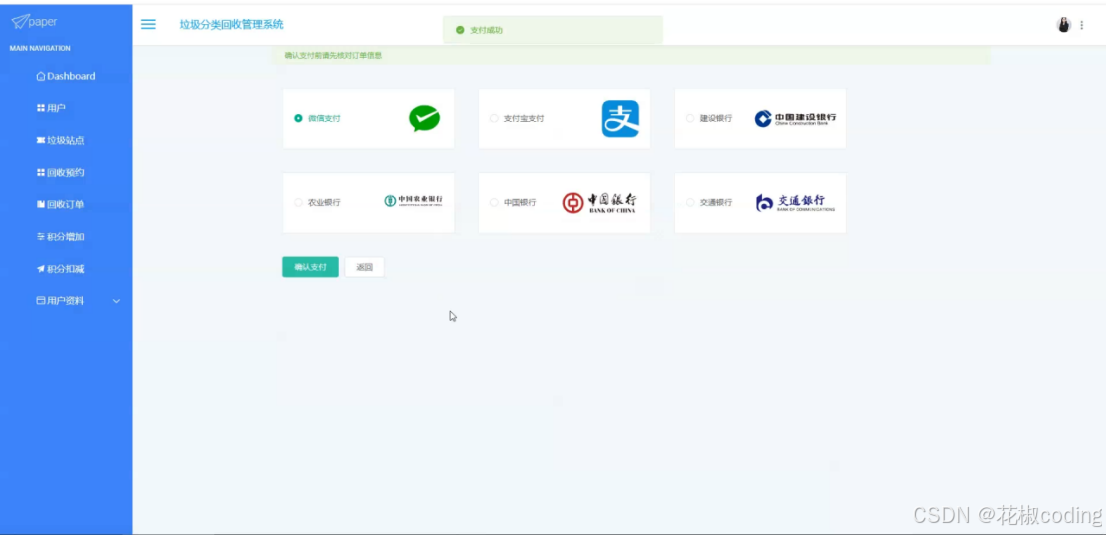
Task: Click the 返回 button
Action: [364, 267]
